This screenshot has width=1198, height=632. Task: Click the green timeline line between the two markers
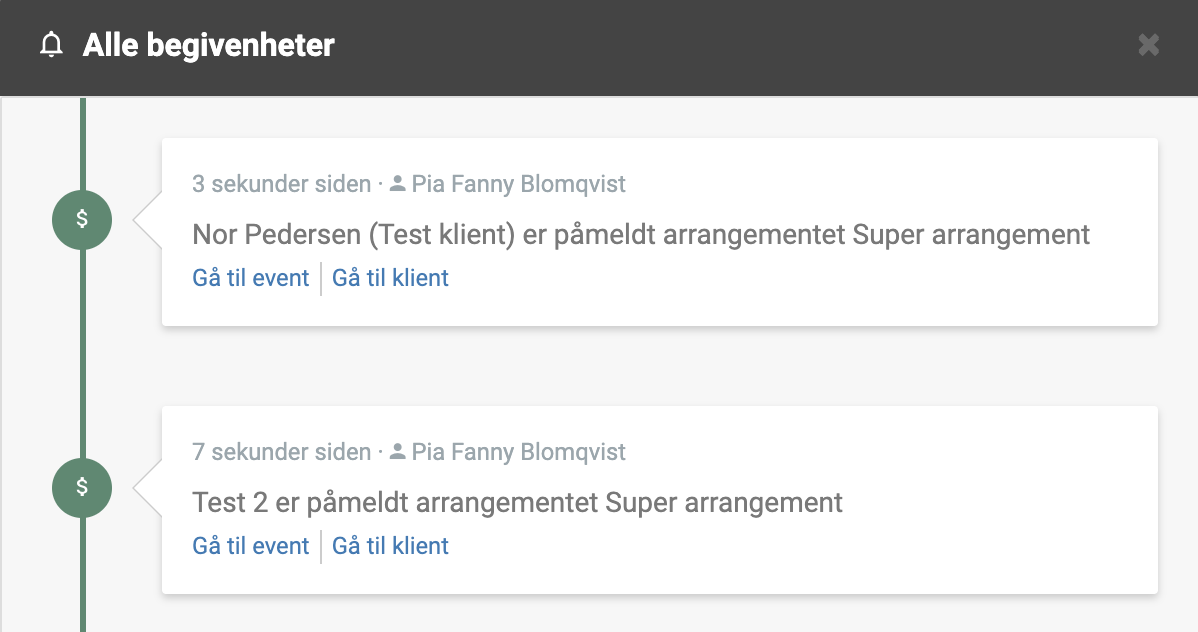click(x=83, y=354)
